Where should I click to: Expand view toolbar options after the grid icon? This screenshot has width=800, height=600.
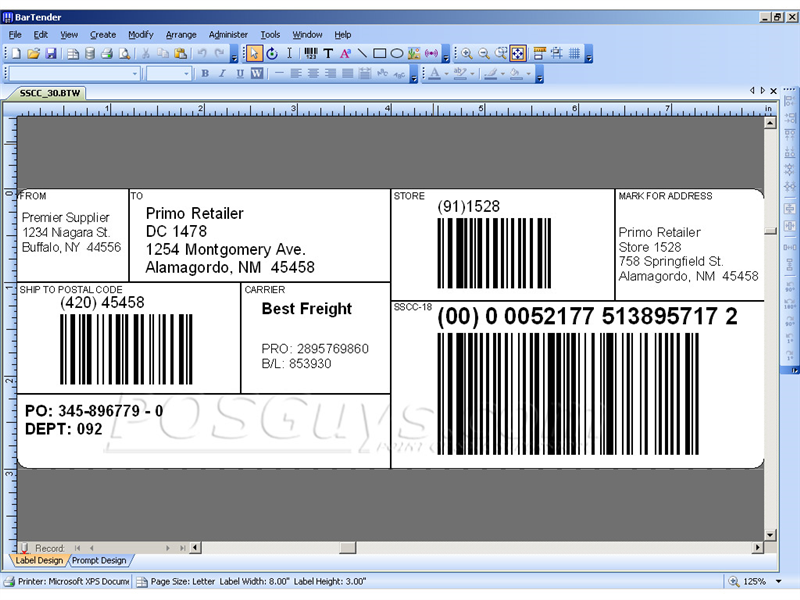tap(589, 54)
